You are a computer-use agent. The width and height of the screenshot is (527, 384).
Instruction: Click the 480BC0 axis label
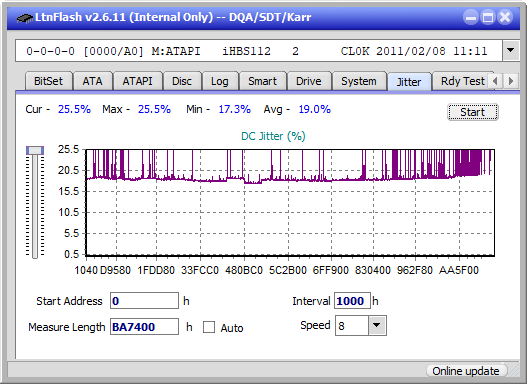point(244,270)
